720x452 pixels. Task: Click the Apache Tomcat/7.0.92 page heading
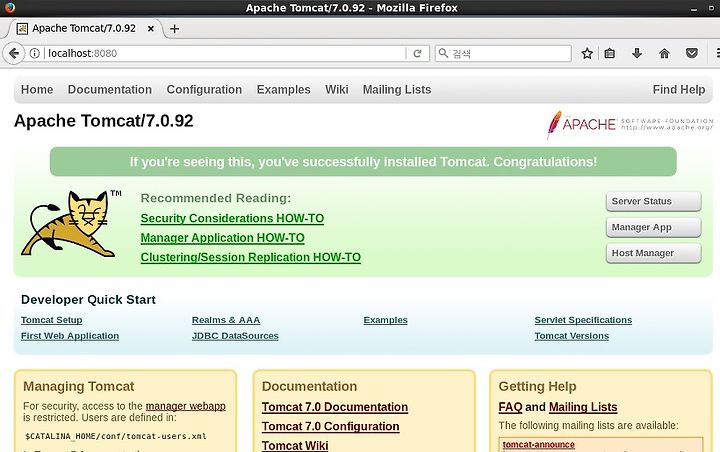104,121
